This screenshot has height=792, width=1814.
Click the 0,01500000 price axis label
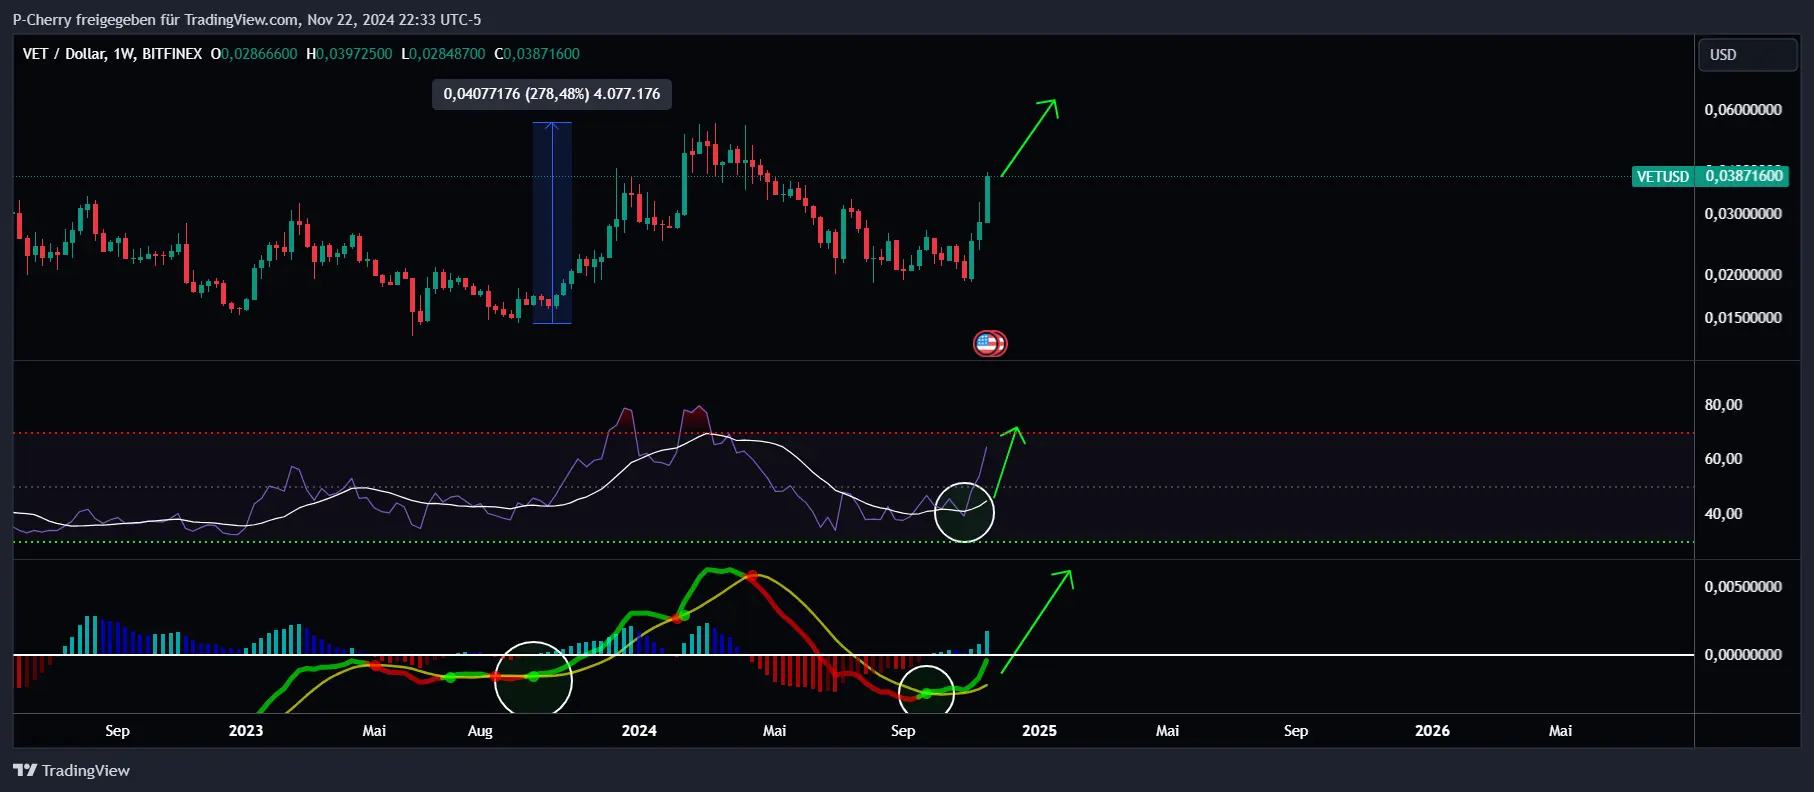[x=1743, y=318]
